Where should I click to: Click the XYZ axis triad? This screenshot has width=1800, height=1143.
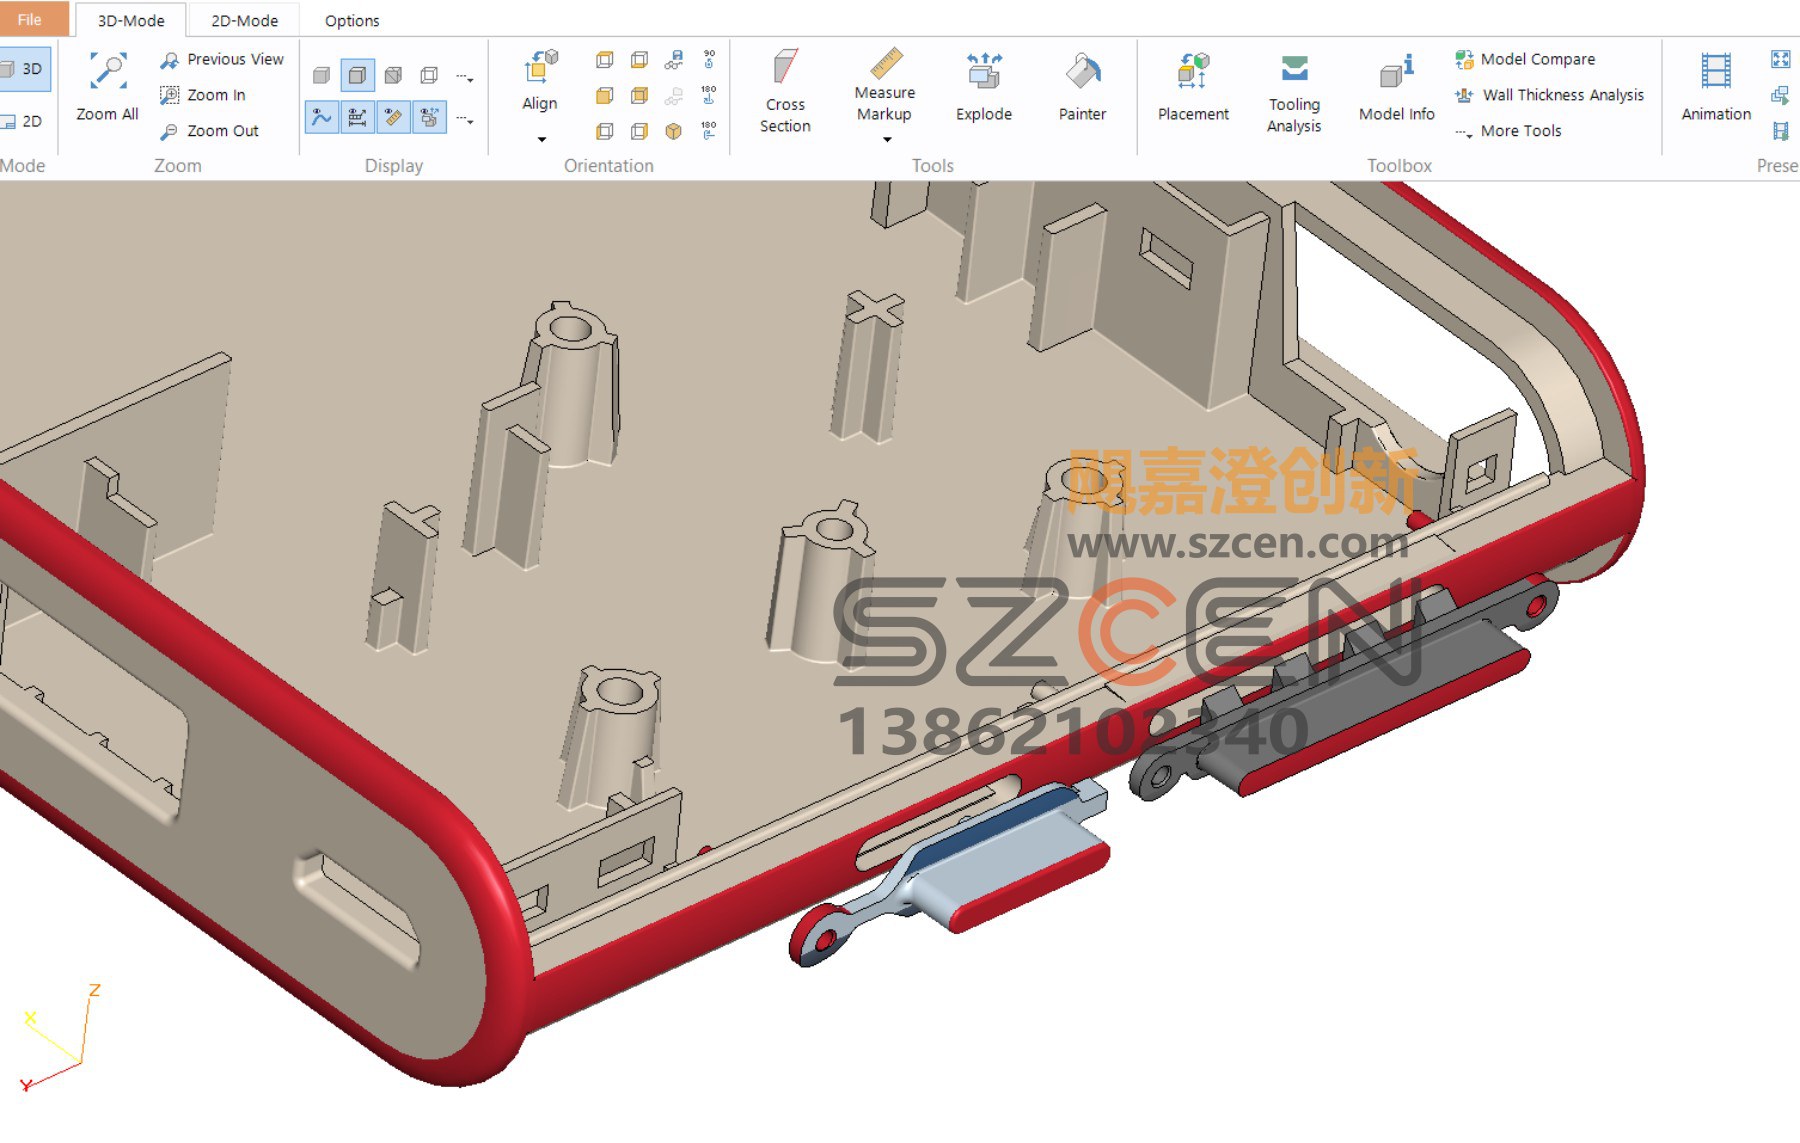tap(60, 1038)
